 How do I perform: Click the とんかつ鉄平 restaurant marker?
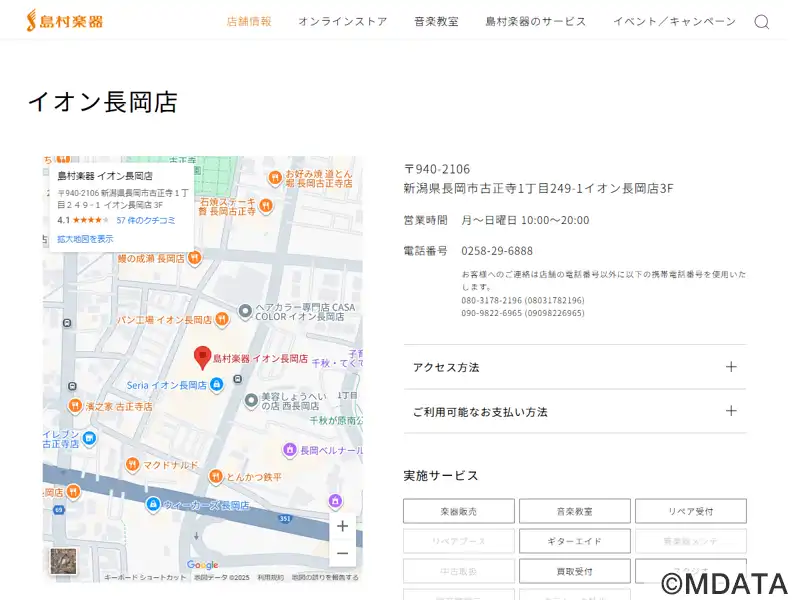point(216,477)
